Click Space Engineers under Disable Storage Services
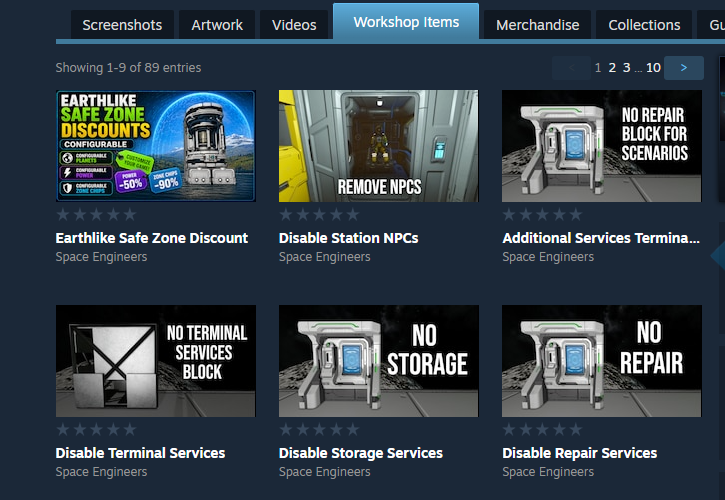Image resolution: width=725 pixels, height=500 pixels. tap(325, 472)
